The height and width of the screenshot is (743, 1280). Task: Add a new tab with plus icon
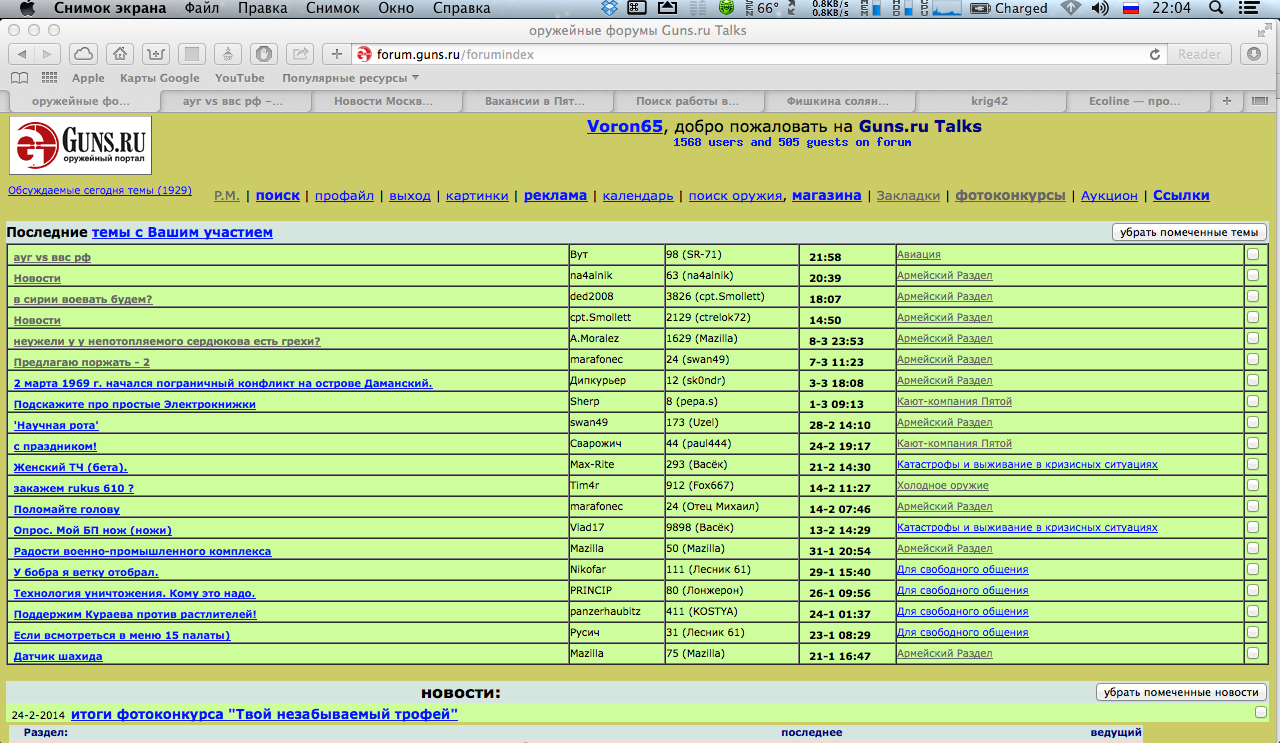1226,101
